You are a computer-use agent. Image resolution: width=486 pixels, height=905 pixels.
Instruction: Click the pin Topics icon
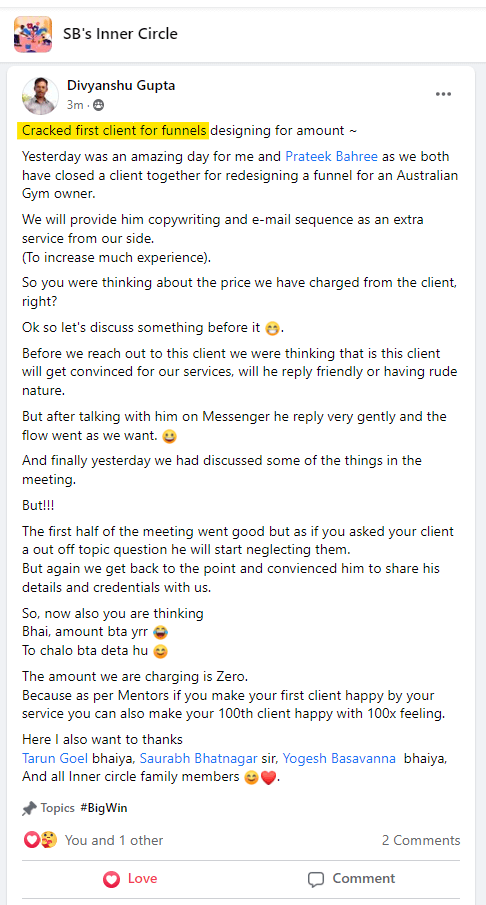(x=29, y=809)
